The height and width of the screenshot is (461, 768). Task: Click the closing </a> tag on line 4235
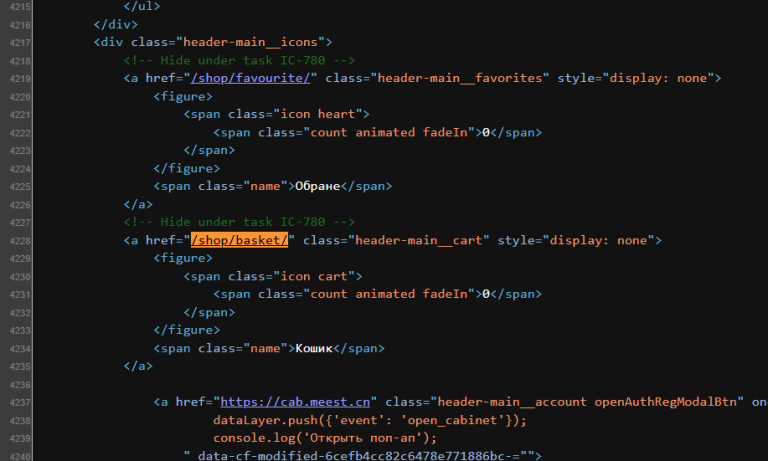(138, 366)
